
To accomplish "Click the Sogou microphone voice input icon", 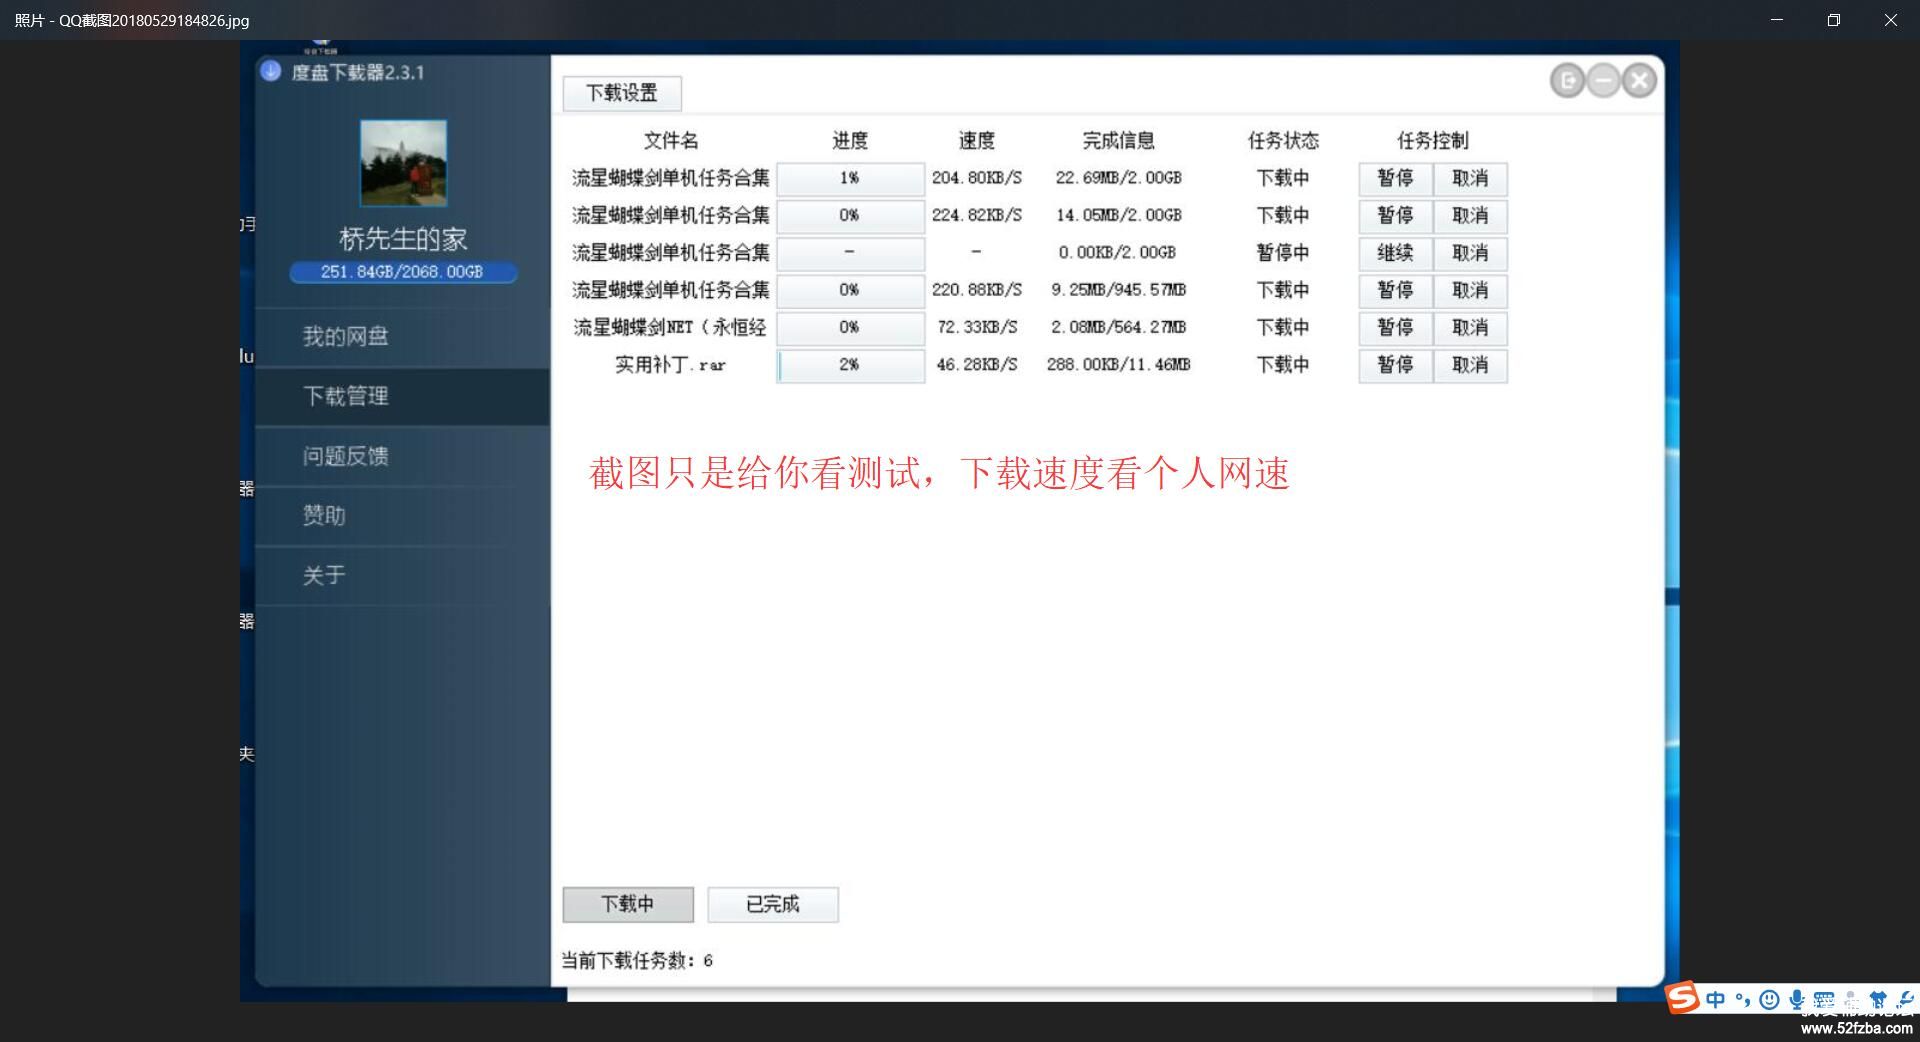I will coord(1796,999).
